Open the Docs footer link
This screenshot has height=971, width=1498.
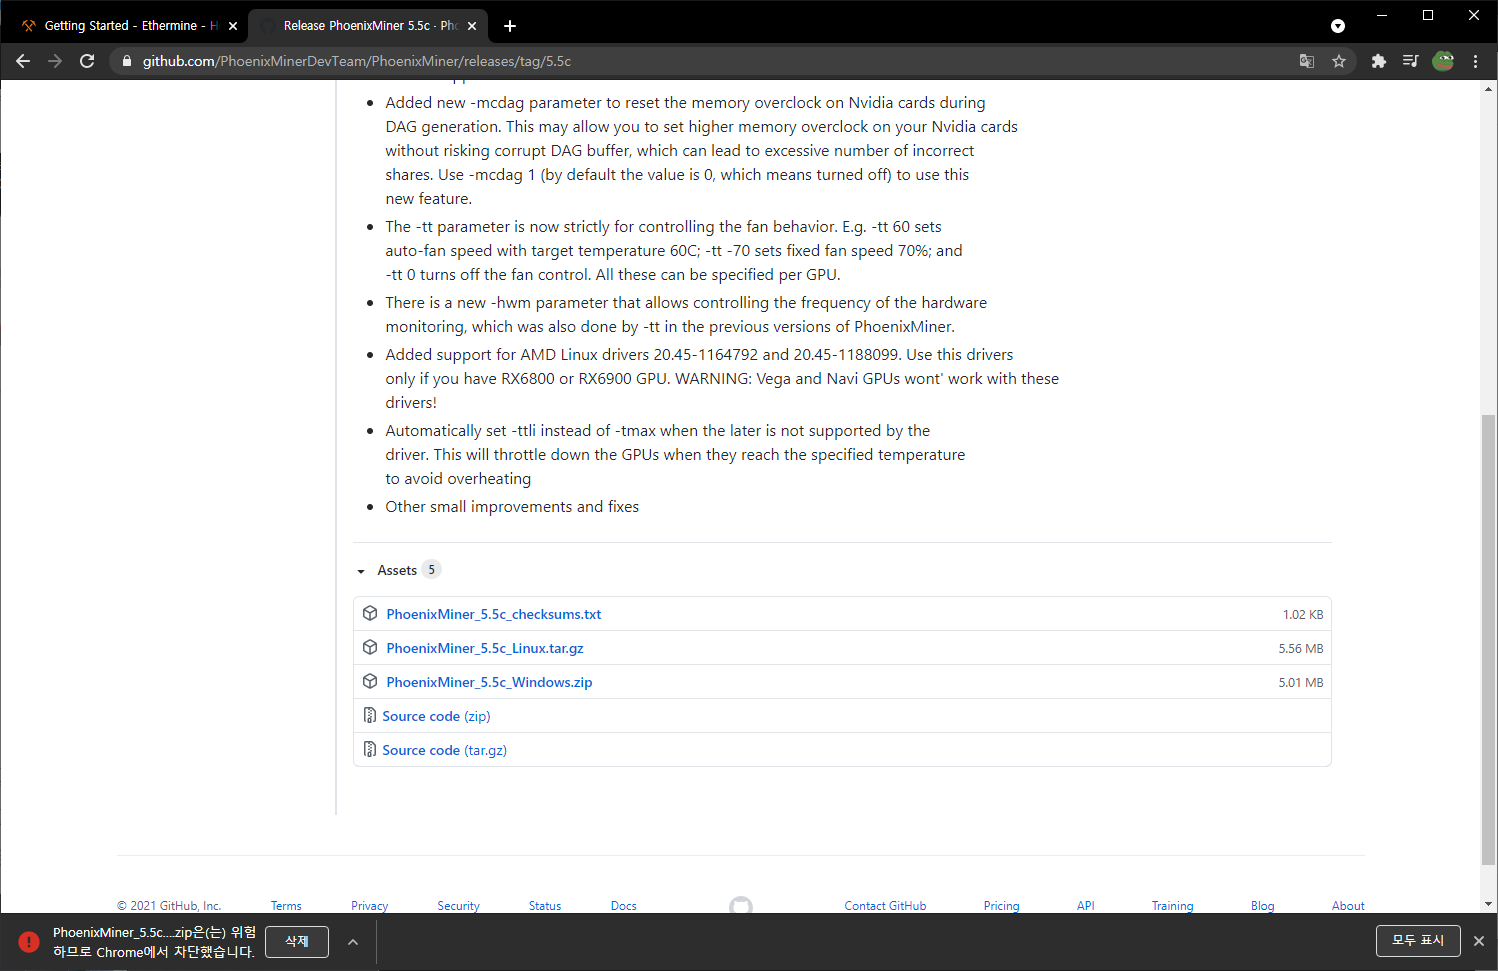click(x=624, y=905)
